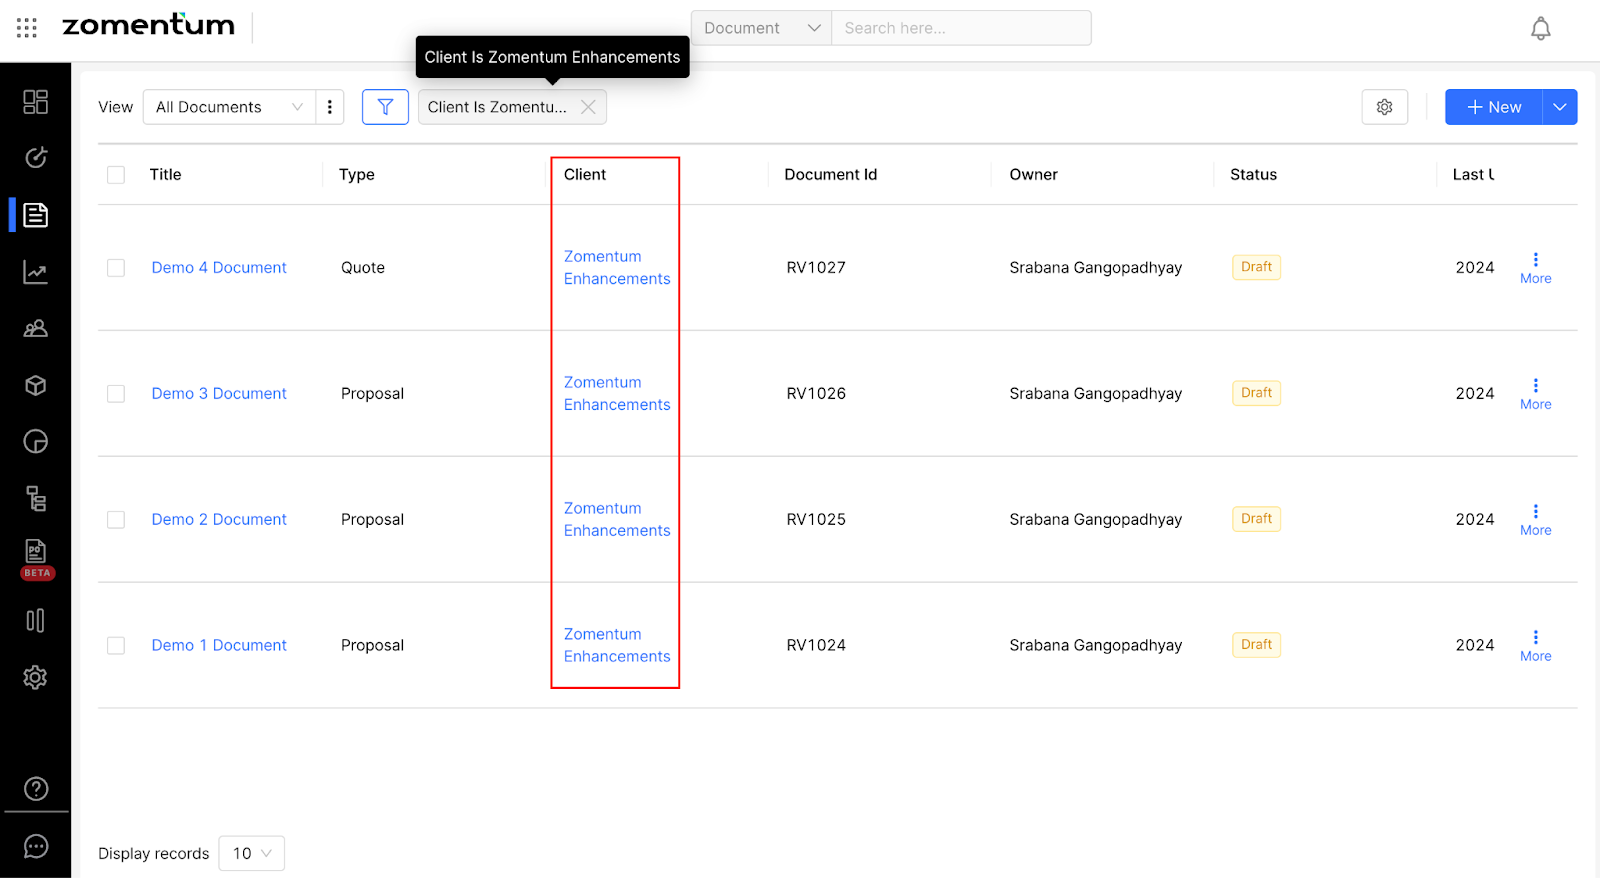Open the products cube icon in sidebar

tap(36, 385)
